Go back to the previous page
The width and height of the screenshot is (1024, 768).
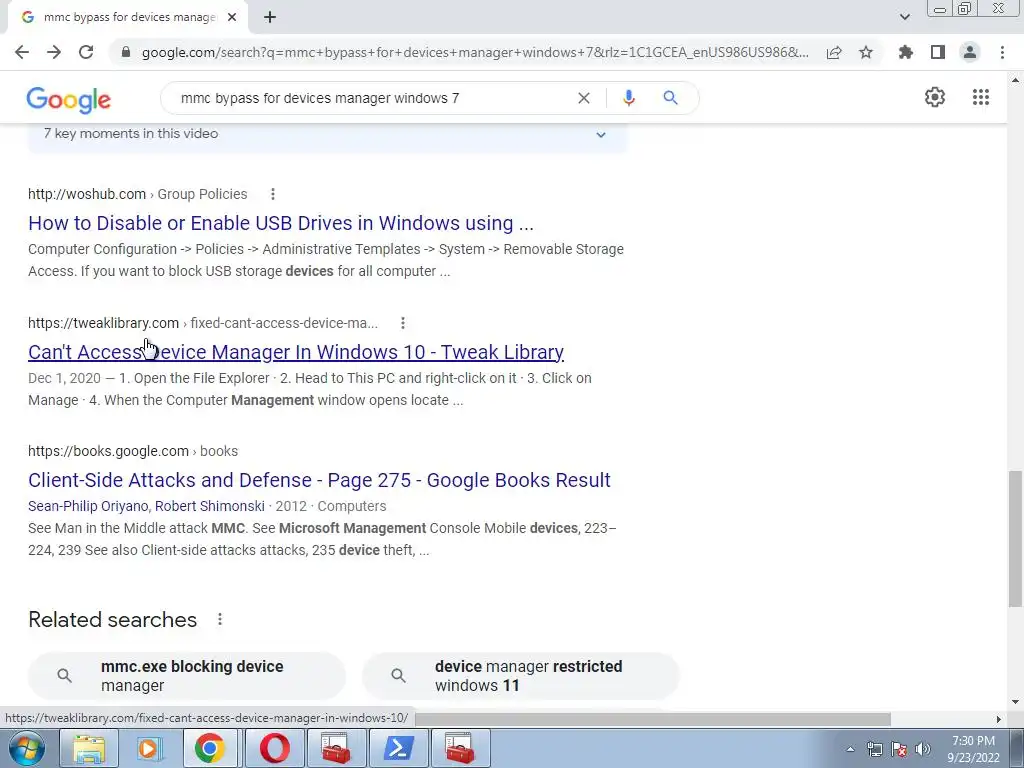point(22,52)
